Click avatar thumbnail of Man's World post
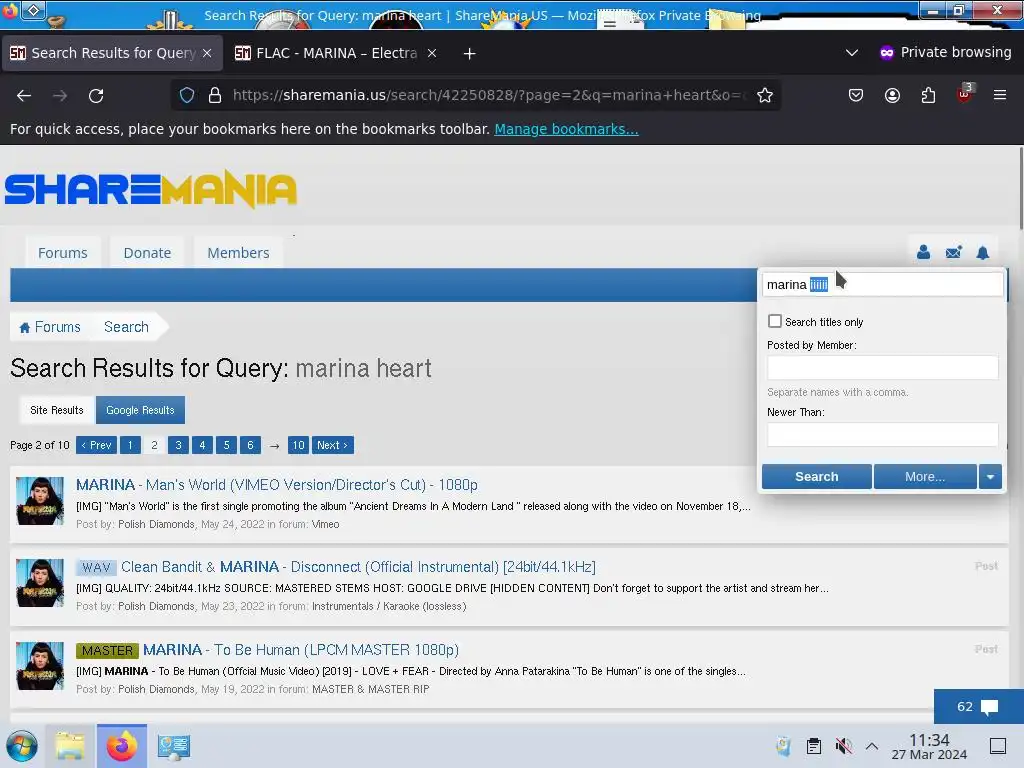Image resolution: width=1024 pixels, height=768 pixels. point(40,501)
